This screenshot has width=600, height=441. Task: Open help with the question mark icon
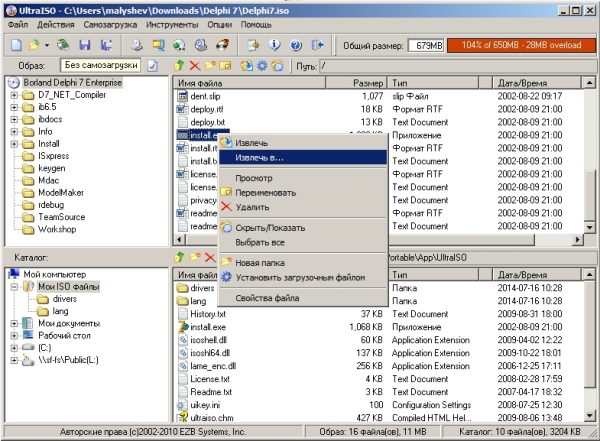(296, 45)
